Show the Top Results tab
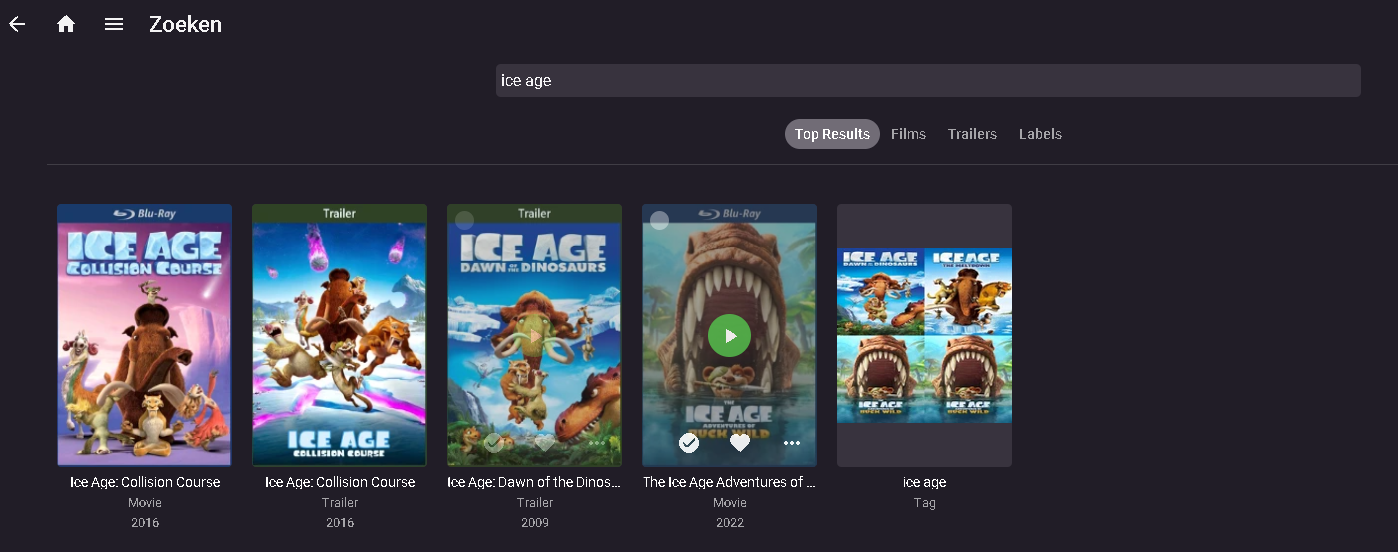This screenshot has height=552, width=1398. 832,134
